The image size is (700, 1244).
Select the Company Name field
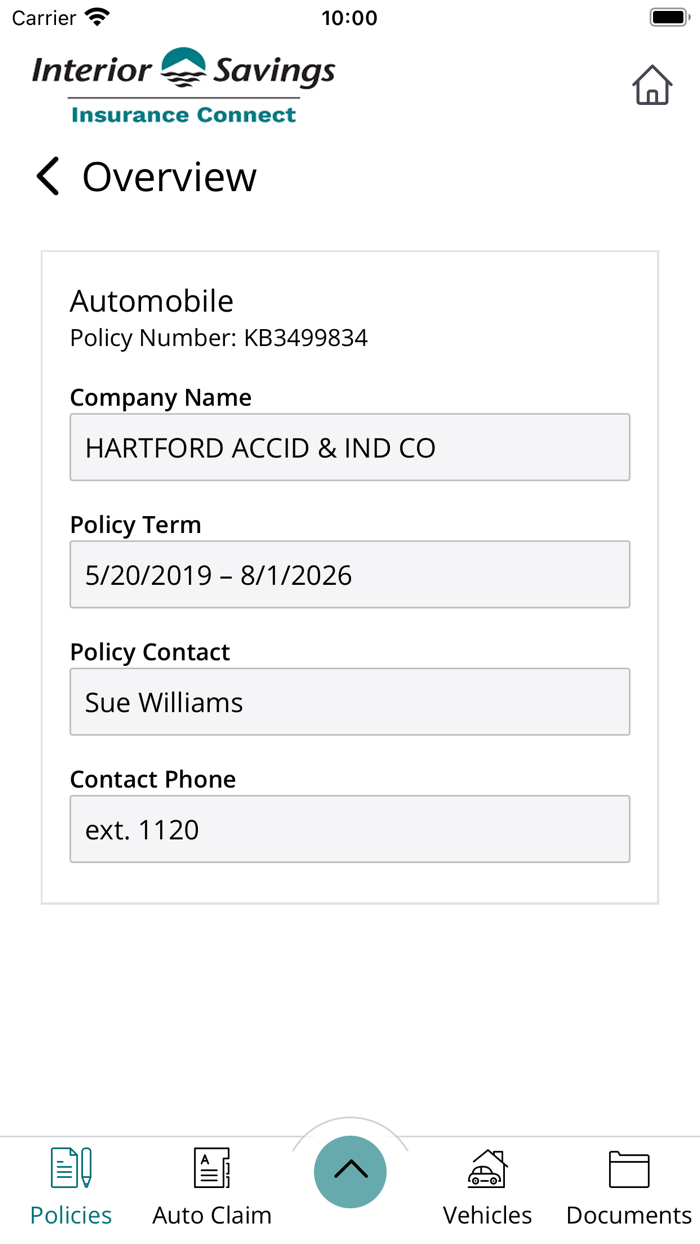point(350,447)
